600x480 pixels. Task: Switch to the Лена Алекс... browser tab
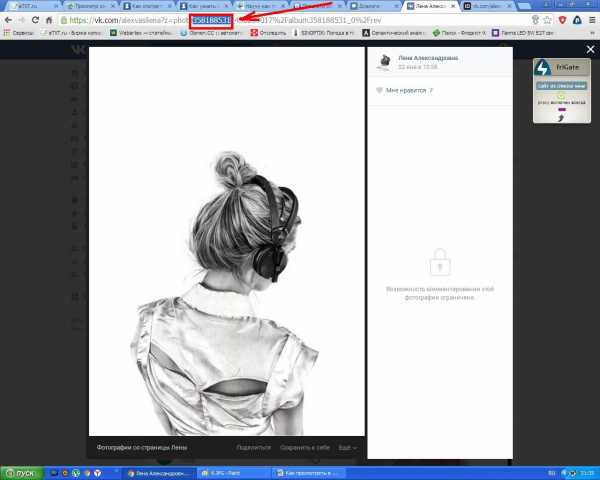(x=430, y=6)
